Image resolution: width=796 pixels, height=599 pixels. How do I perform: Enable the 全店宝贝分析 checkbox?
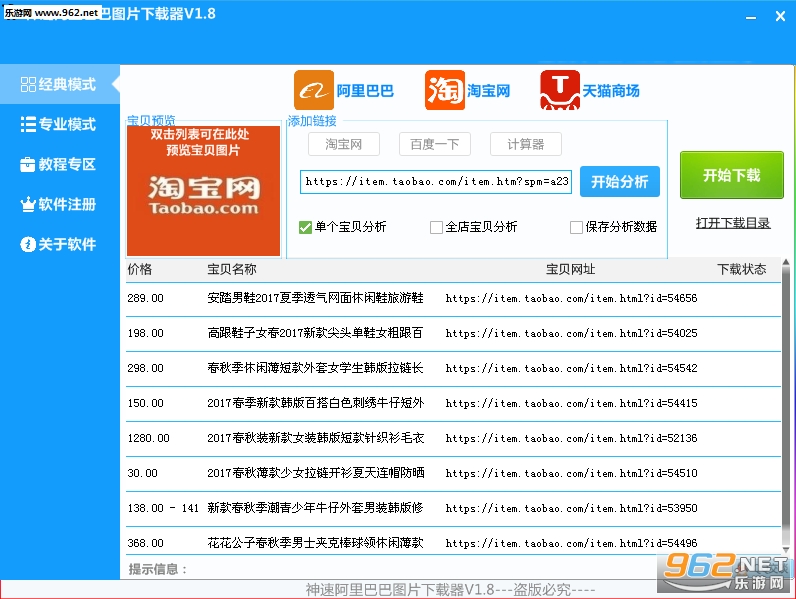click(436, 227)
